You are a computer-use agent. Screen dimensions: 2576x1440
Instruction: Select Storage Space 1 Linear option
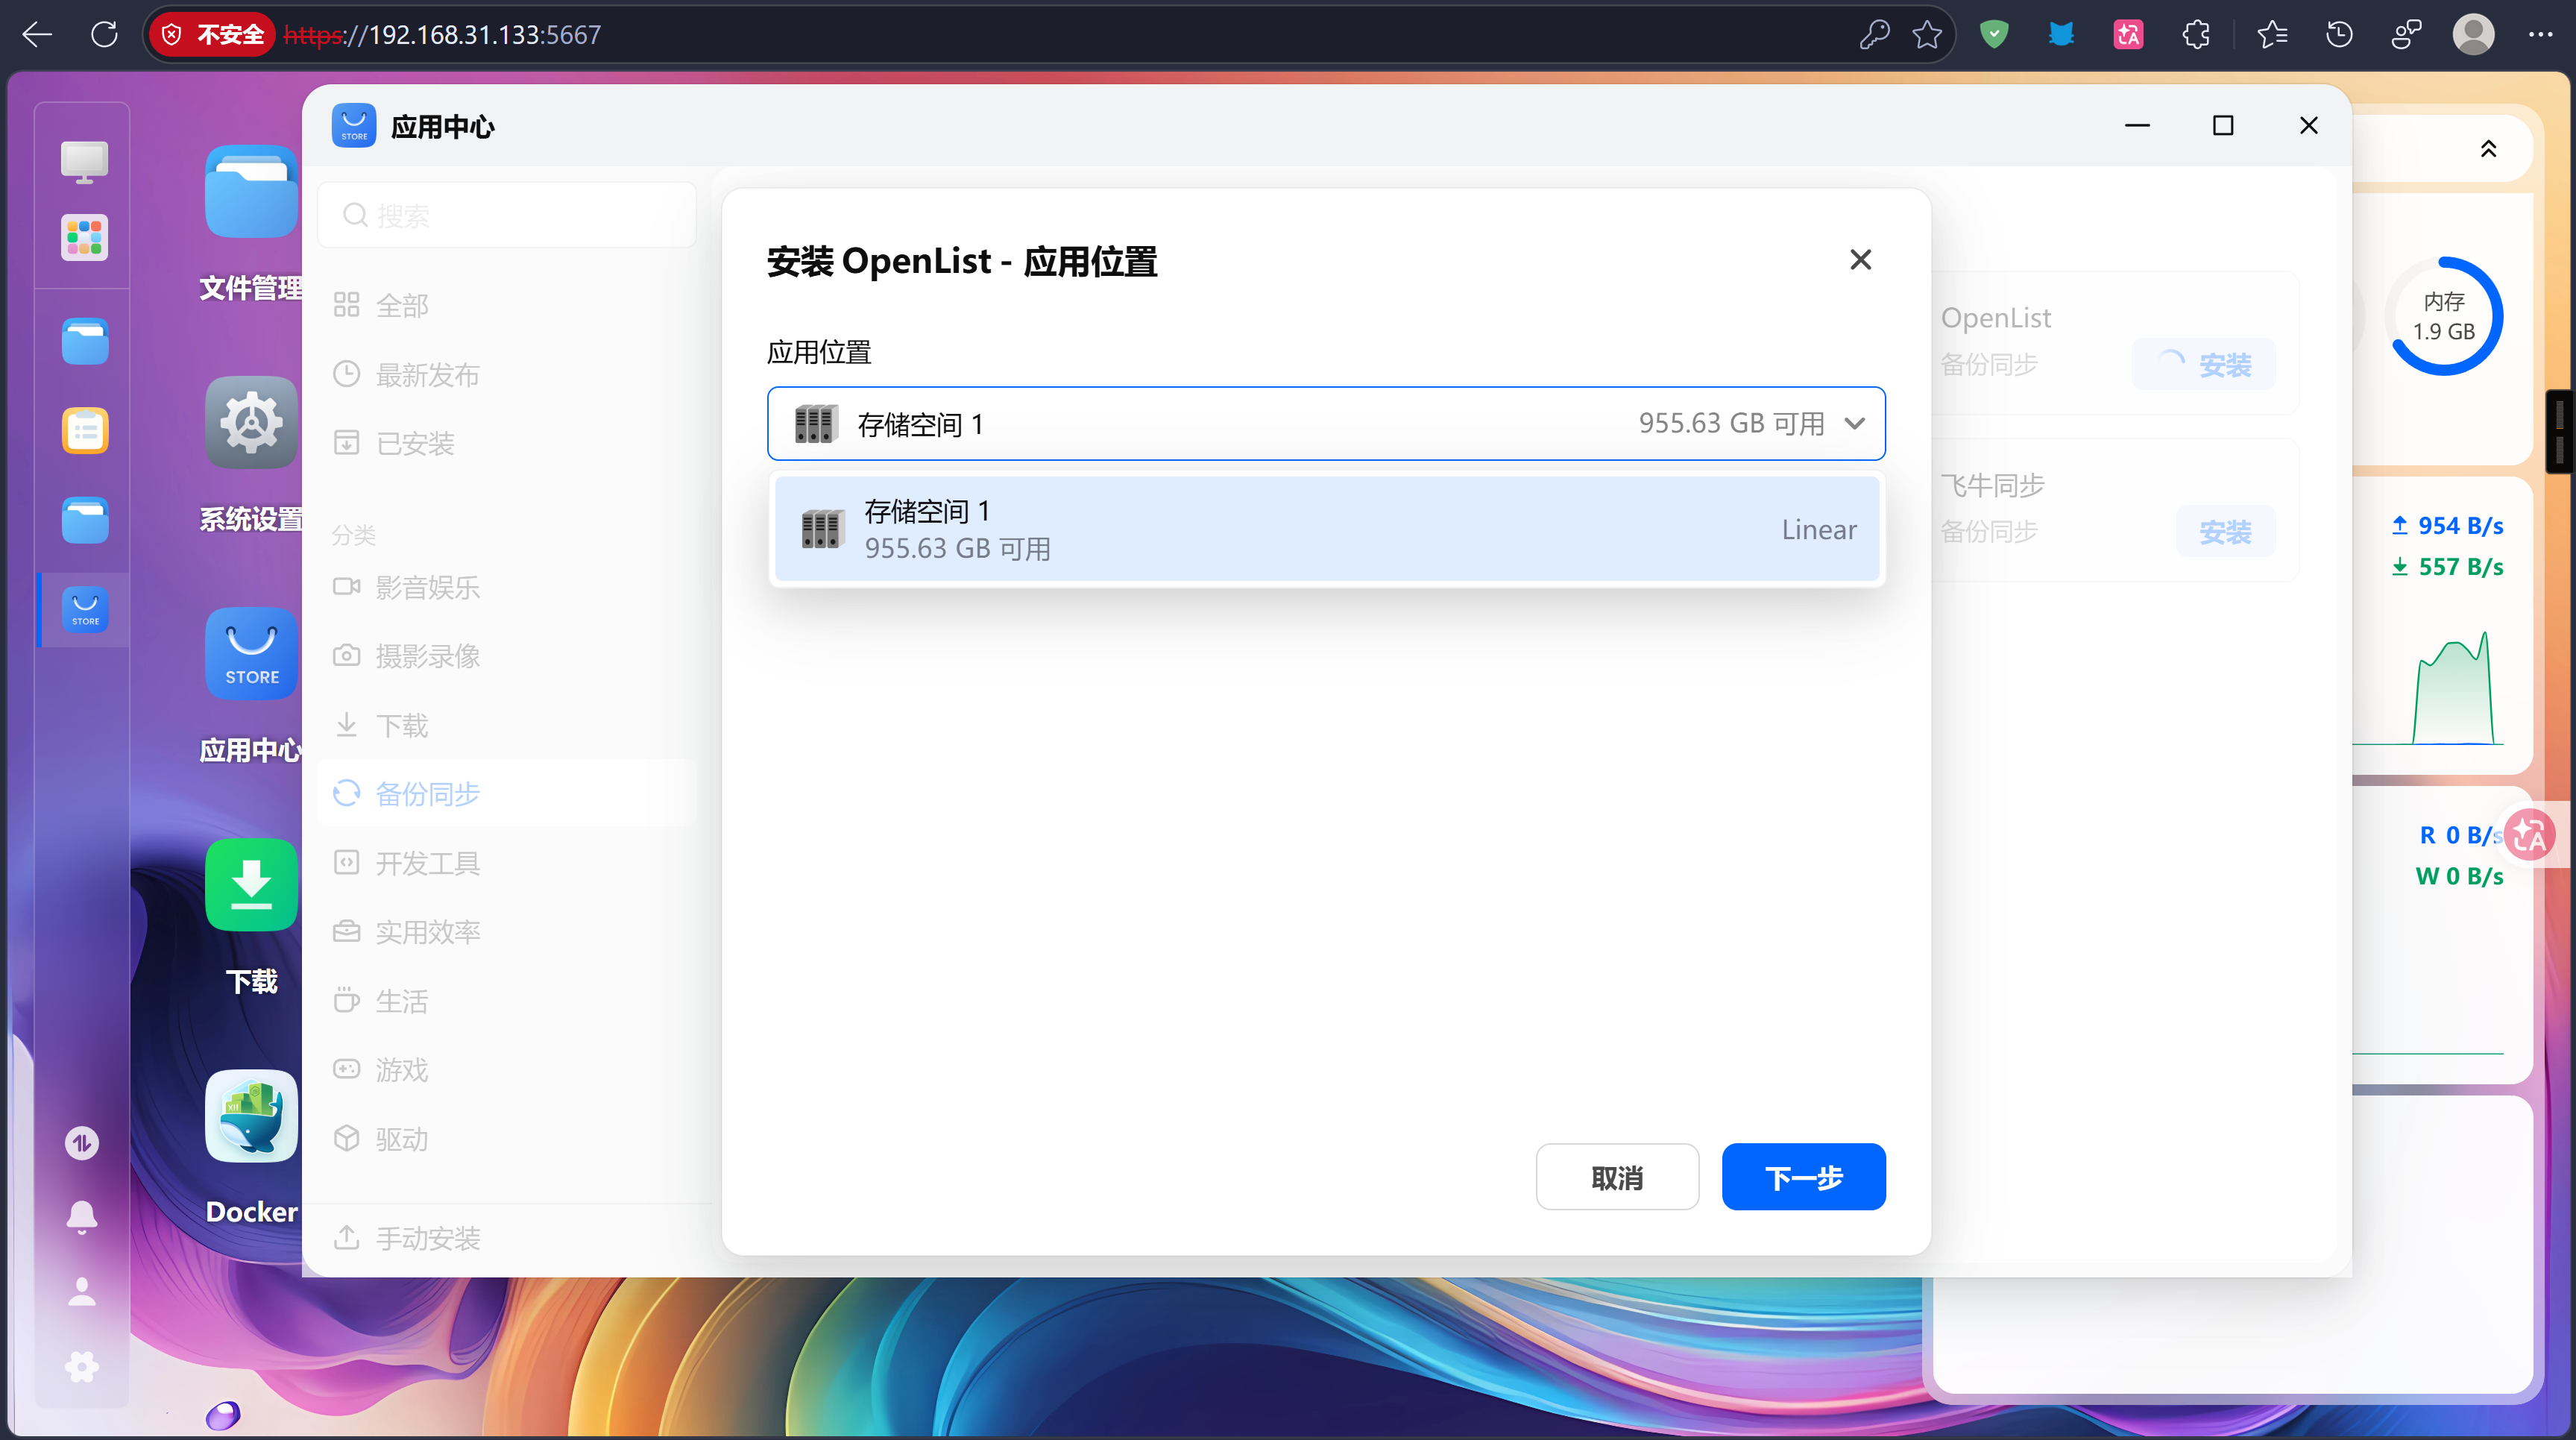pos(1326,529)
